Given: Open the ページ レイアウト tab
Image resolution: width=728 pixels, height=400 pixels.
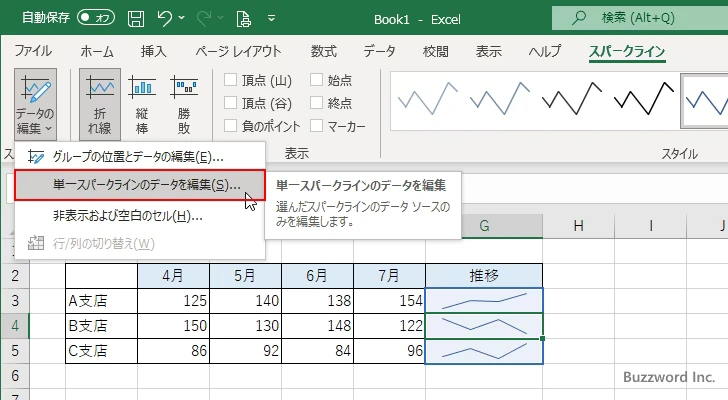Looking at the screenshot, I should 238,51.
